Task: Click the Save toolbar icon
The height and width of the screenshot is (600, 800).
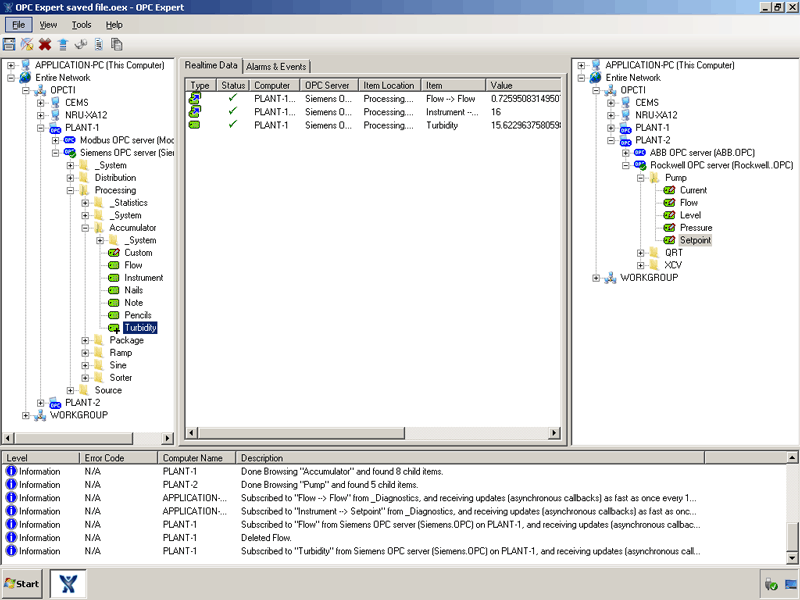Action: tap(9, 44)
